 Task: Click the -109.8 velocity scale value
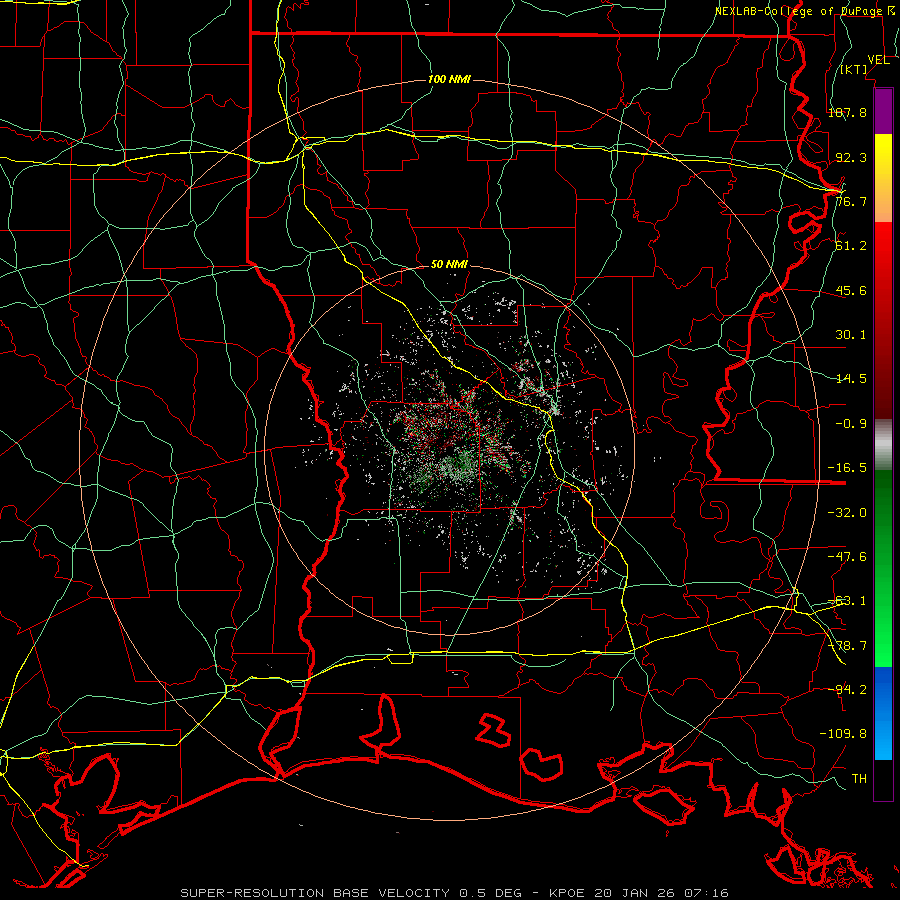pos(843,734)
